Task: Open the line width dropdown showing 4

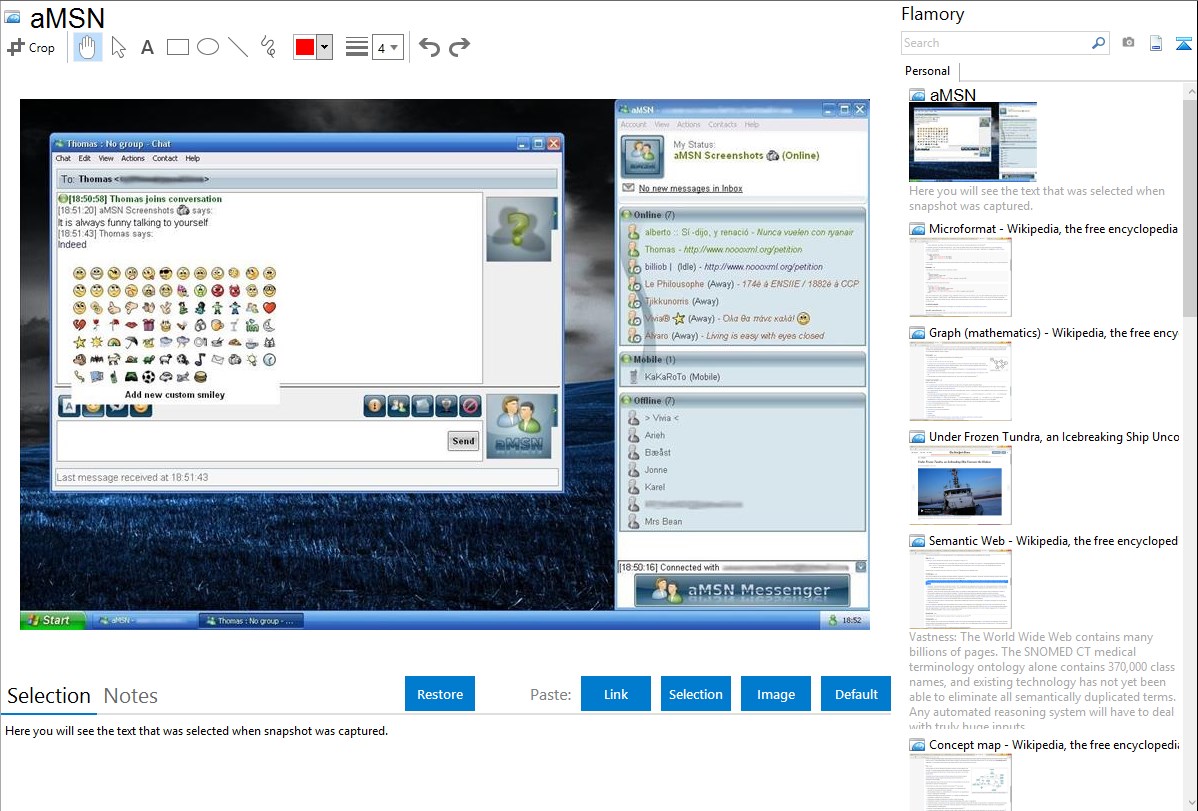Action: 387,48
